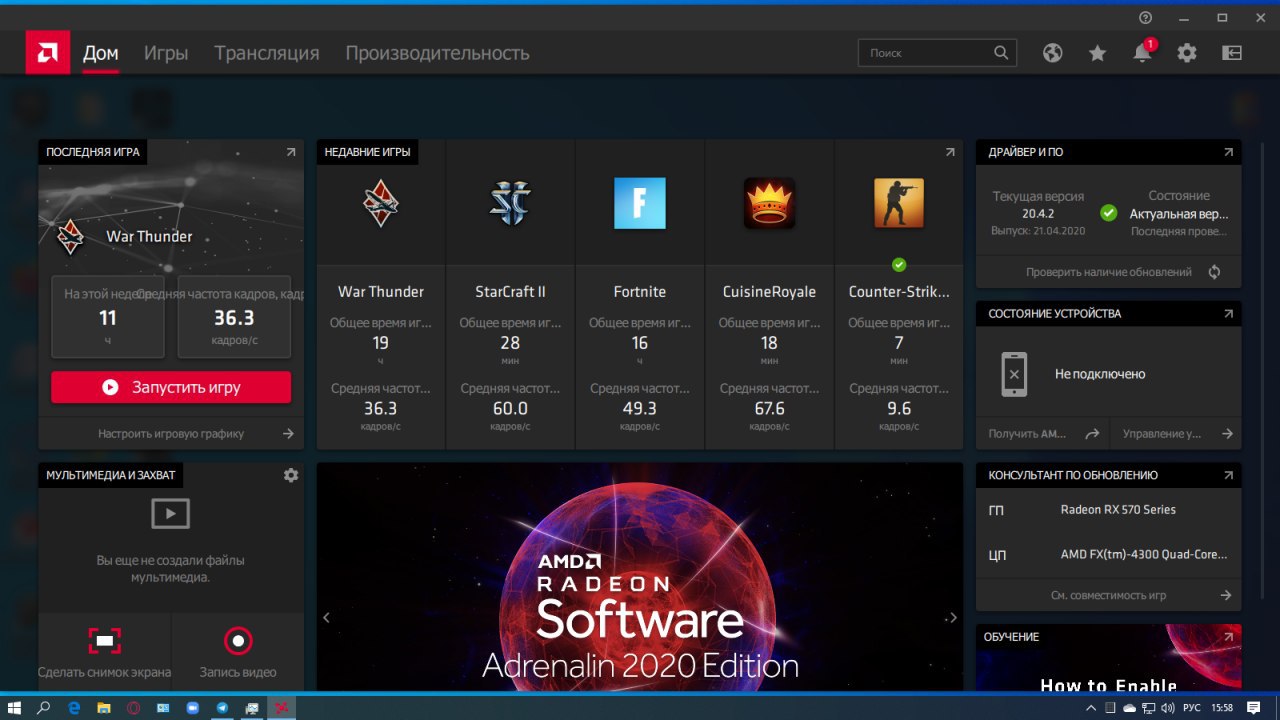
Task: Switch to the Трансляция tab
Action: click(267, 53)
